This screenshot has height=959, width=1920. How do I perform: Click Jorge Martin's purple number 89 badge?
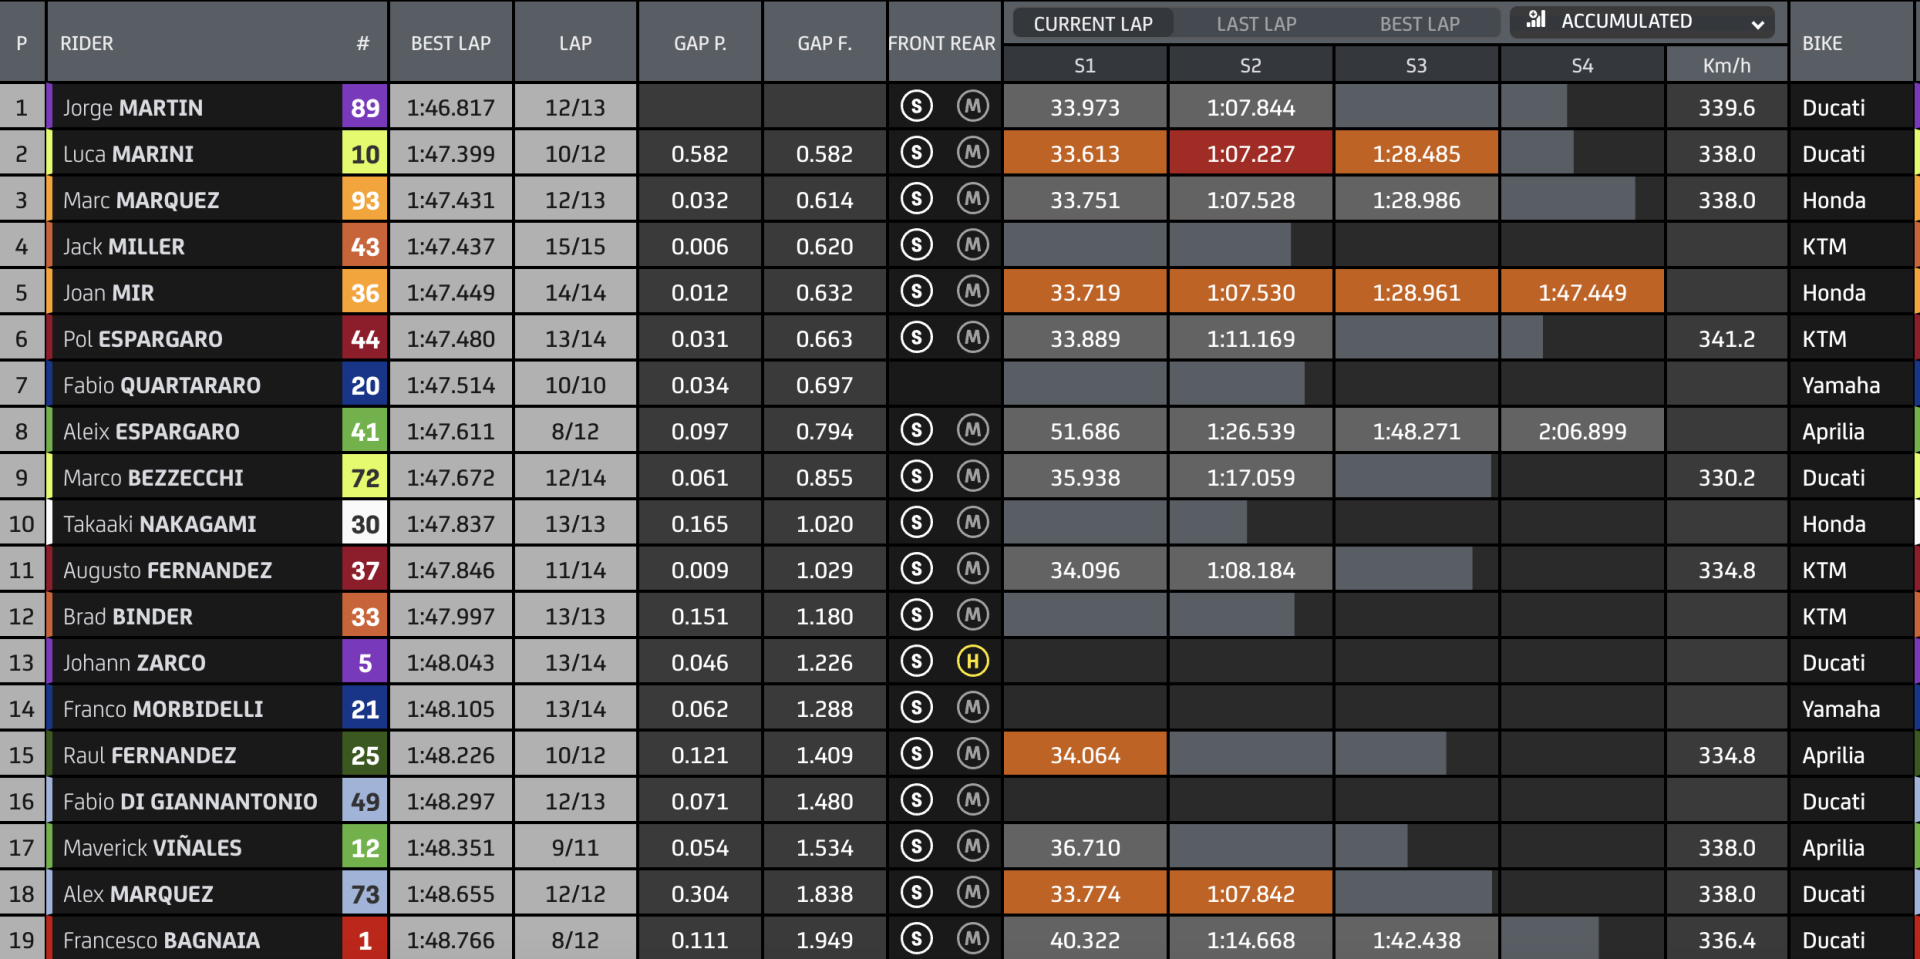pos(365,107)
